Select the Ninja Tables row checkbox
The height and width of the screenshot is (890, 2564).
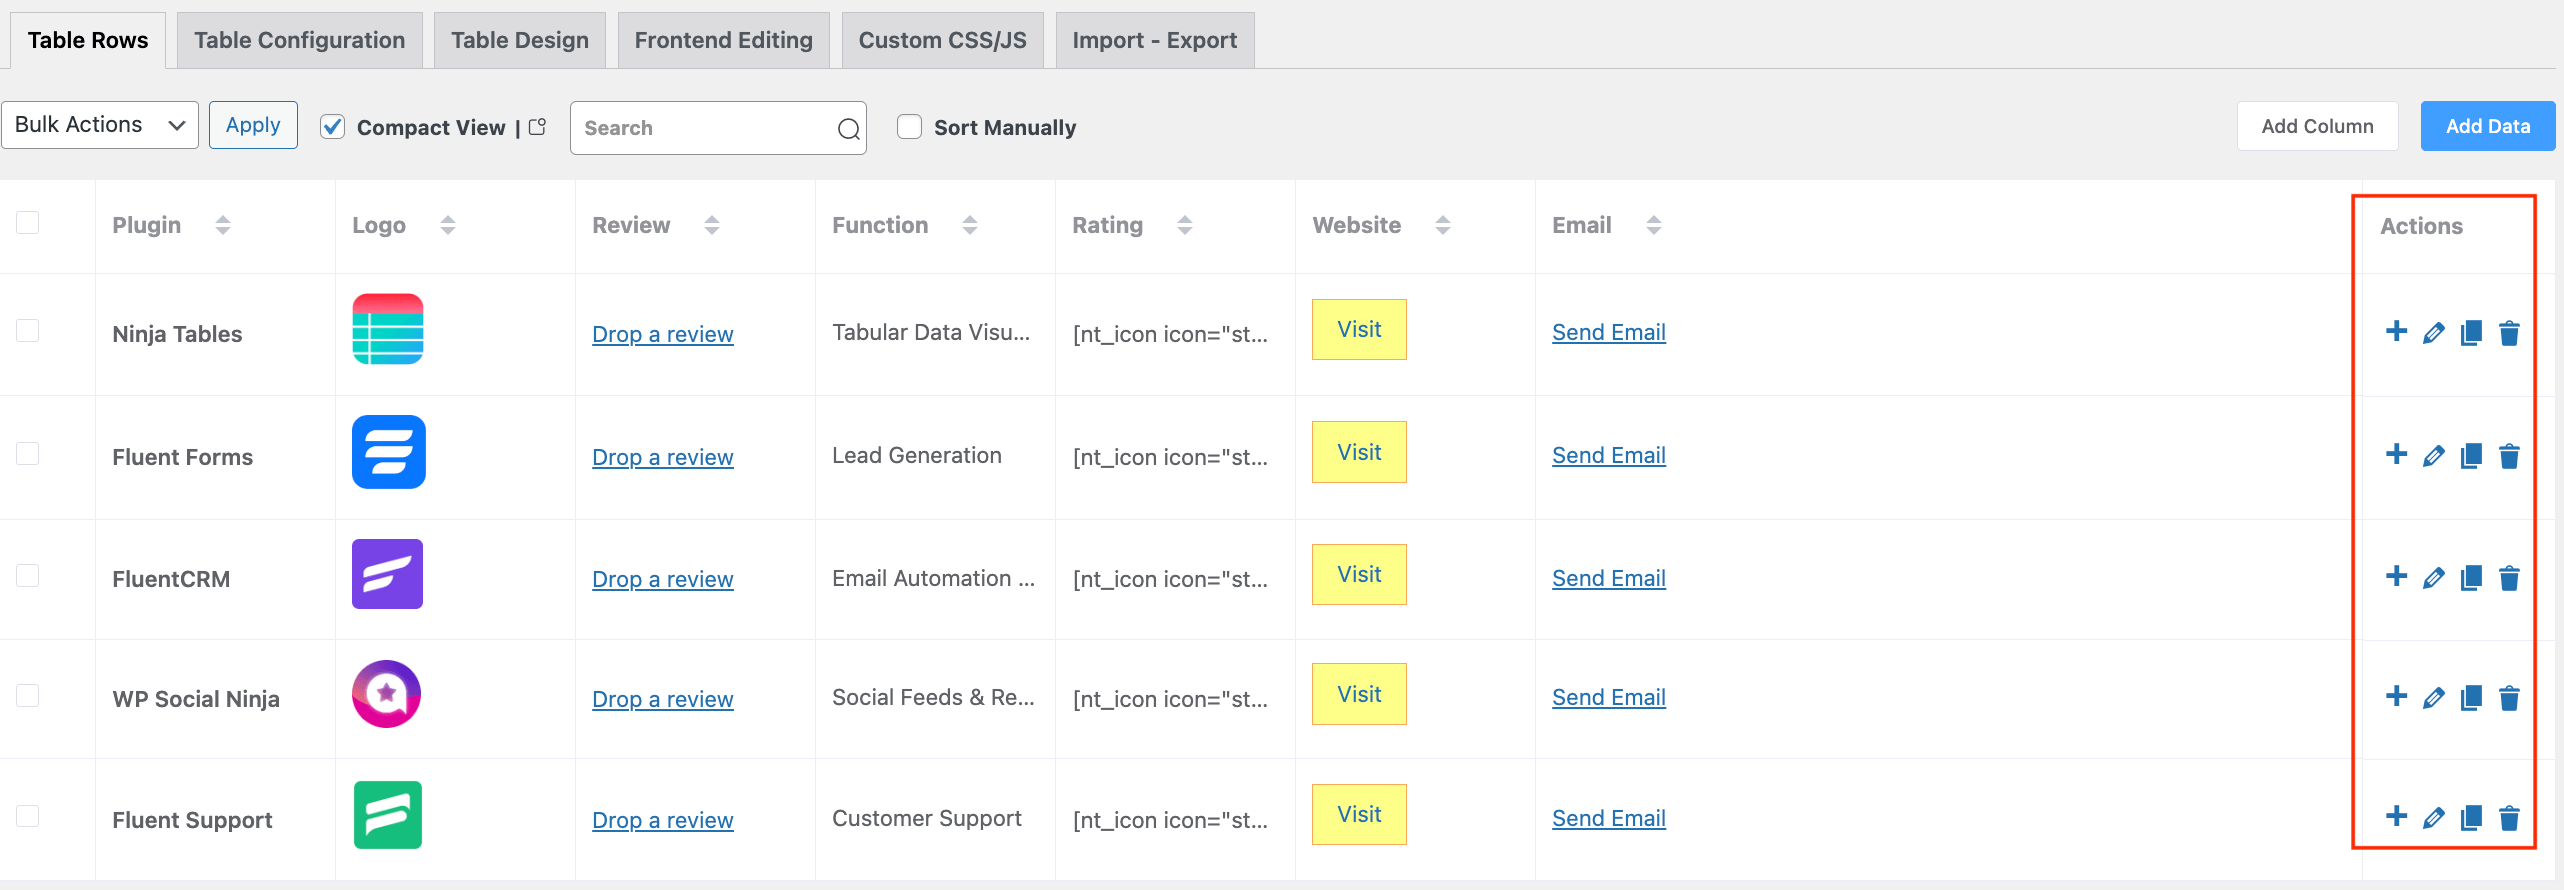[x=28, y=330]
